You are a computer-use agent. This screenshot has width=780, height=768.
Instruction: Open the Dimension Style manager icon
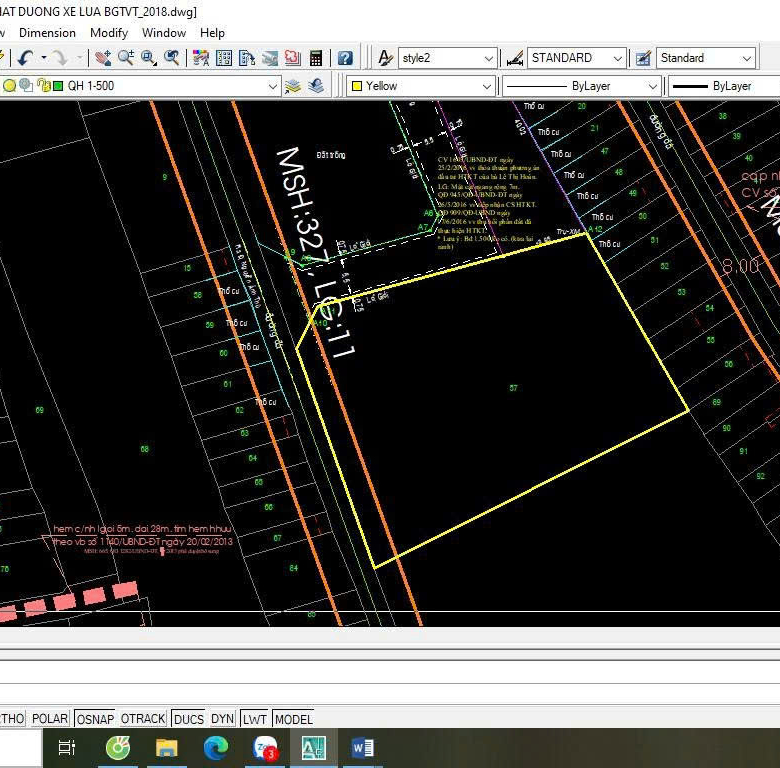514,58
